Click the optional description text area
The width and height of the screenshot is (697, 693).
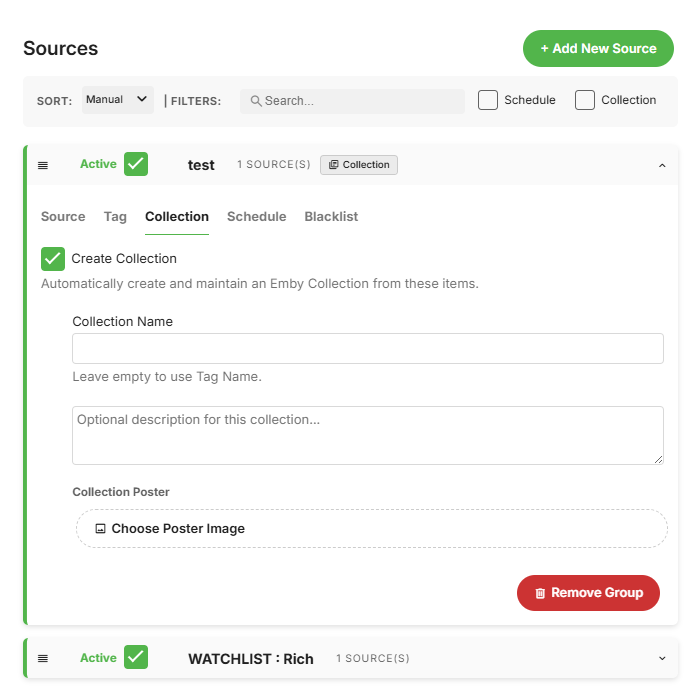[368, 435]
